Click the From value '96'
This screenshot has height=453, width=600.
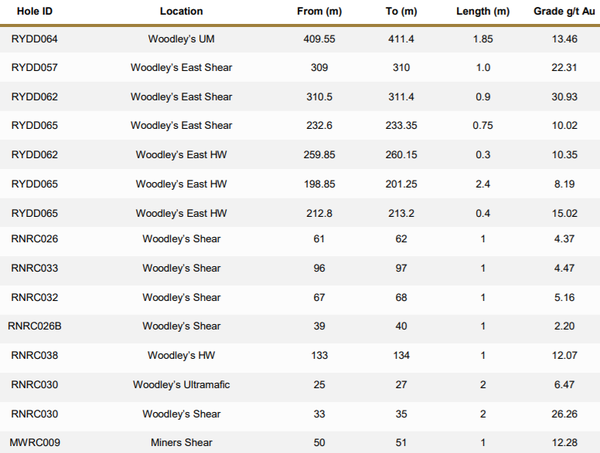point(319,268)
